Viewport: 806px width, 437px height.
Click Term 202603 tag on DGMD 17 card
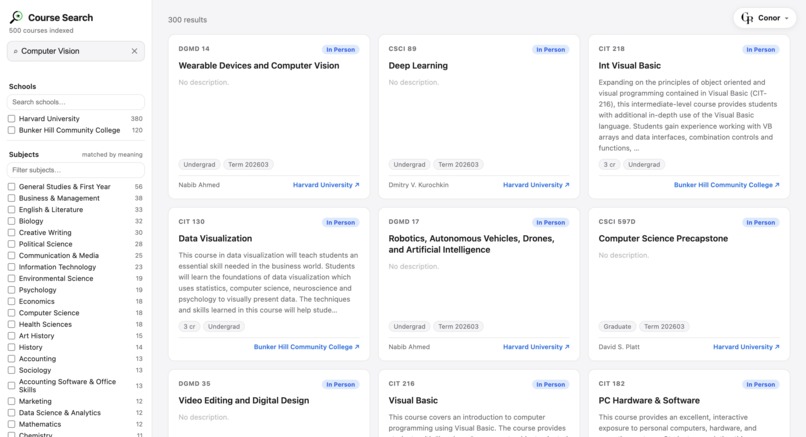[458, 326]
